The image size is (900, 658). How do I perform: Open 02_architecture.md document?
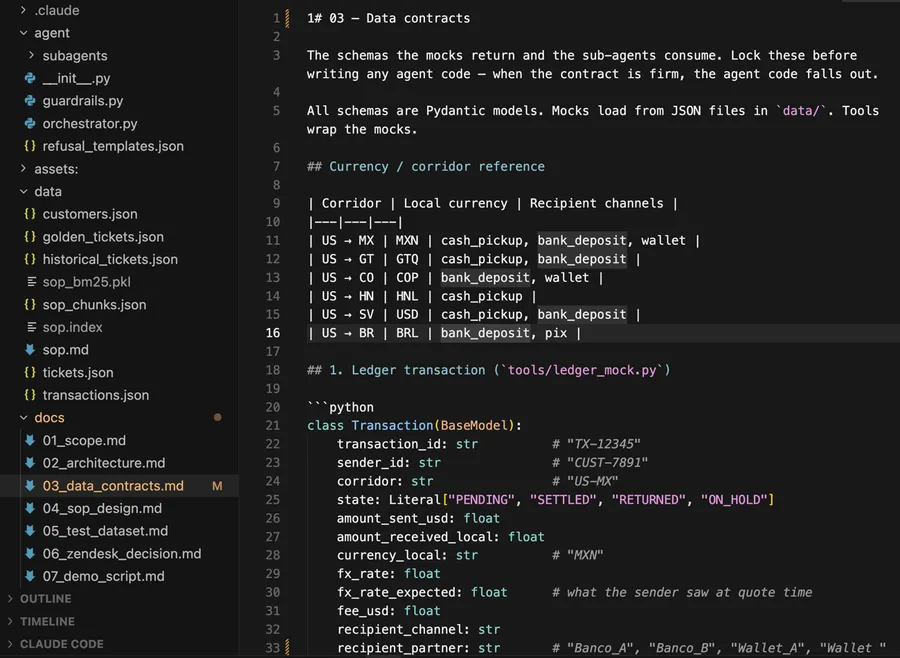point(104,463)
